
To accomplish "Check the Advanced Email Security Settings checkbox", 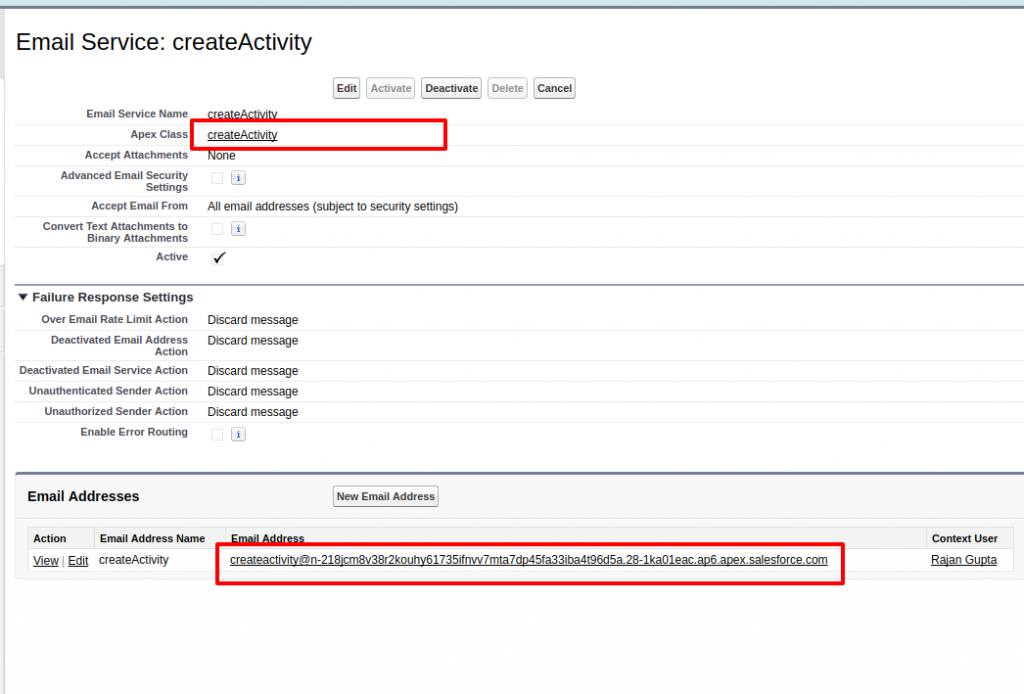I will tap(217, 177).
